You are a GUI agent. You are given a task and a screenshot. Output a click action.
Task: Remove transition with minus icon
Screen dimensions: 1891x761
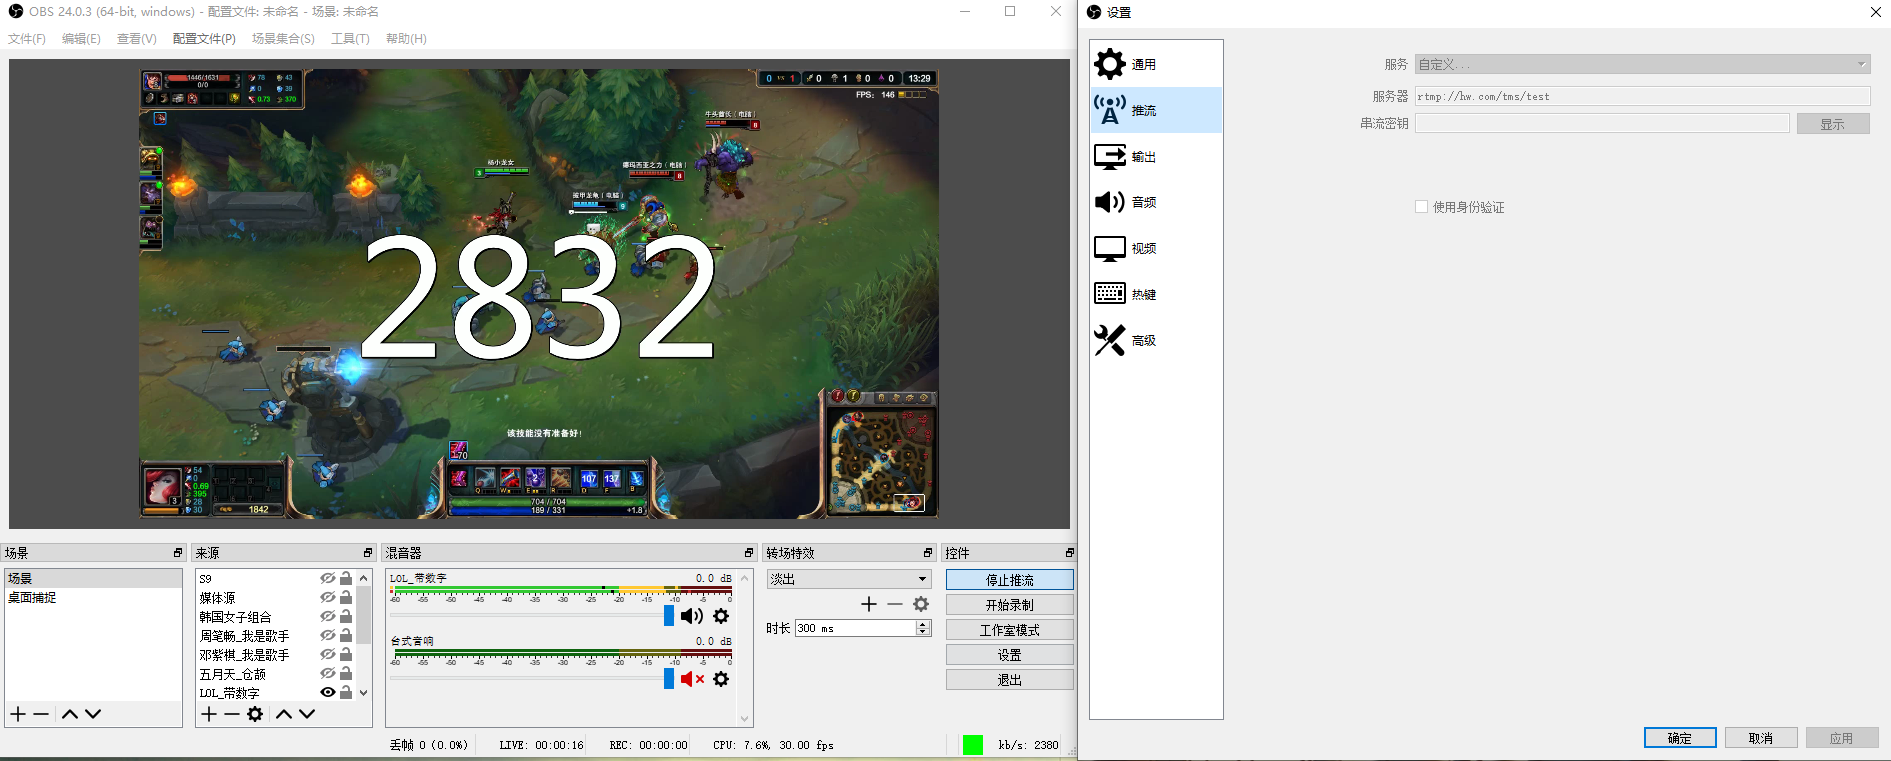point(894,604)
